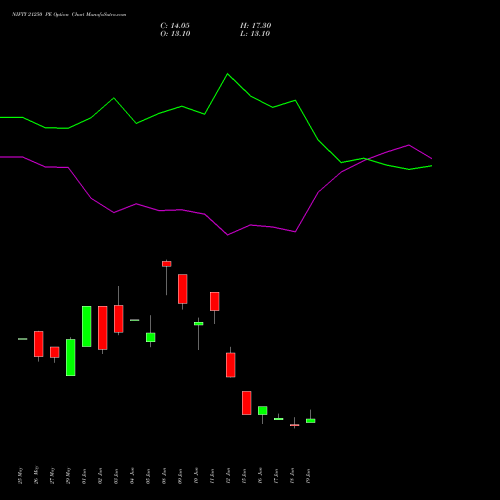Click the '01 Jun' date label
This screenshot has width=500, height=500.
(85, 476)
